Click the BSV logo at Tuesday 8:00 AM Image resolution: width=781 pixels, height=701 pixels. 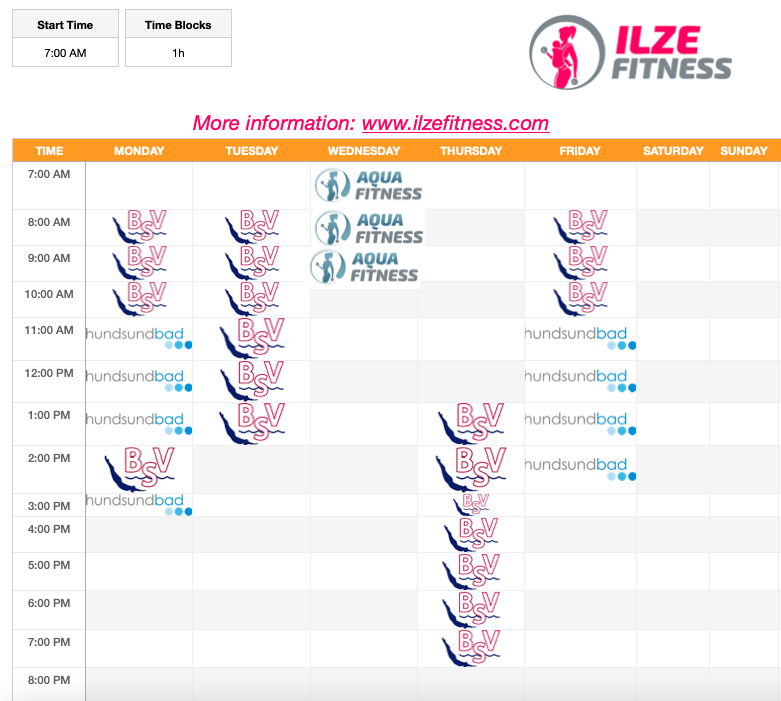pos(252,227)
